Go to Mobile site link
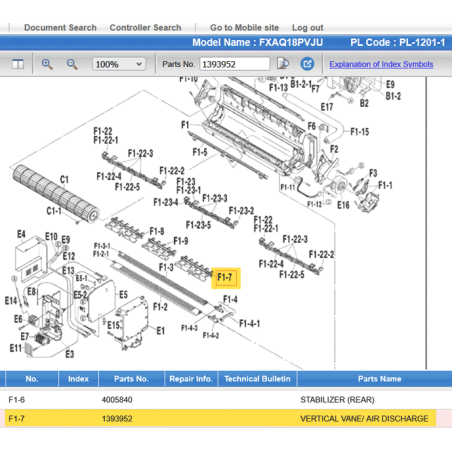452x452 pixels. (244, 28)
